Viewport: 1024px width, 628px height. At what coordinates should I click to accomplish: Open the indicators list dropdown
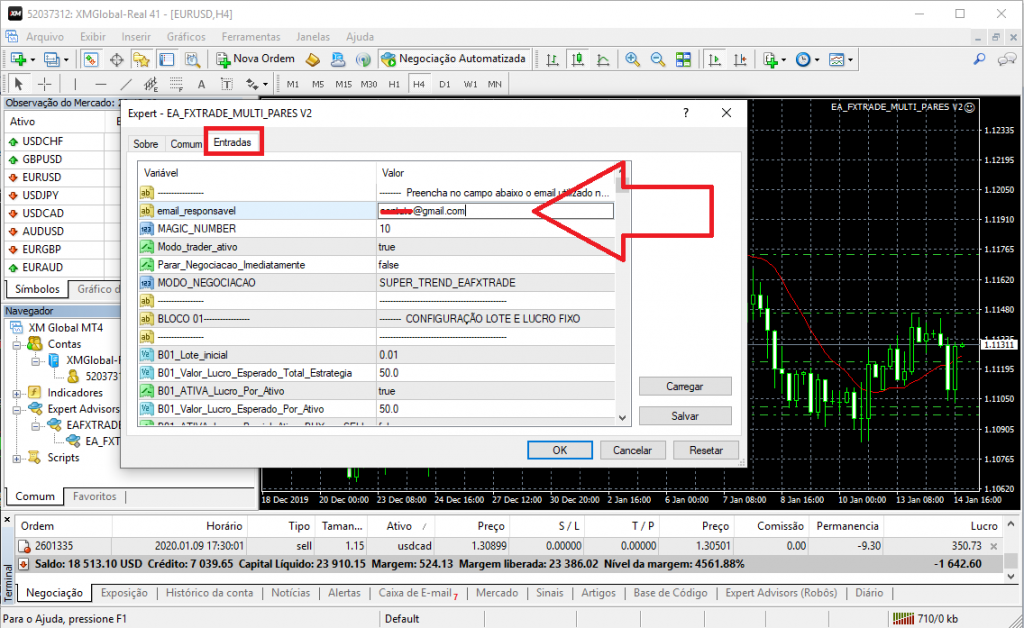tap(775, 59)
